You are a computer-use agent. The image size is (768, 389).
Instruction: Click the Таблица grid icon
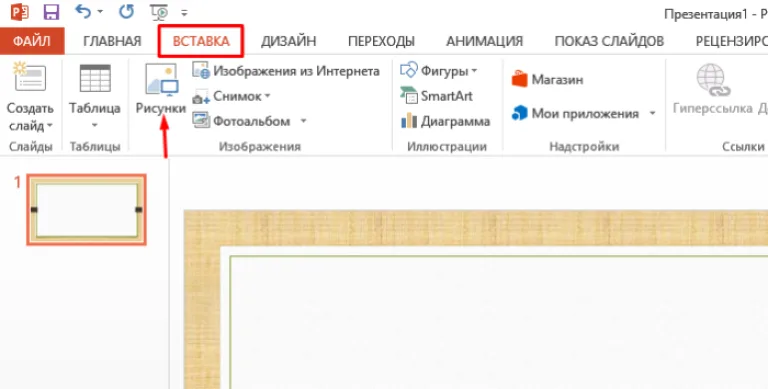coord(95,78)
